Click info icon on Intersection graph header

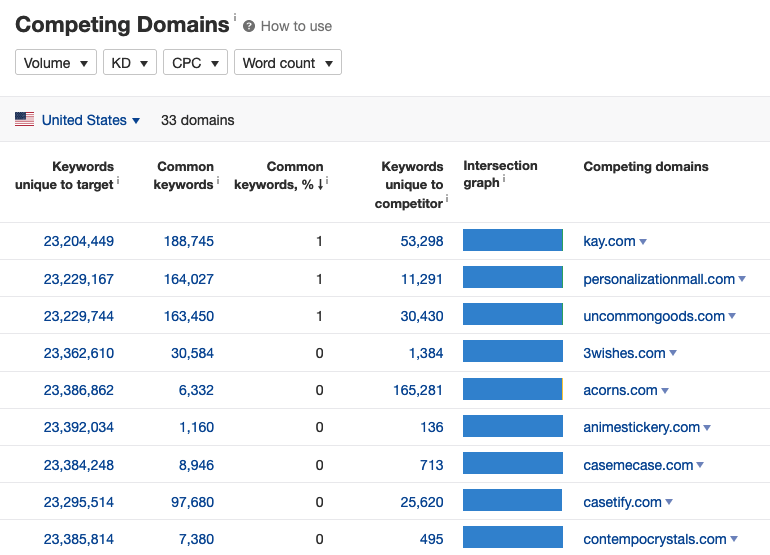(x=504, y=179)
